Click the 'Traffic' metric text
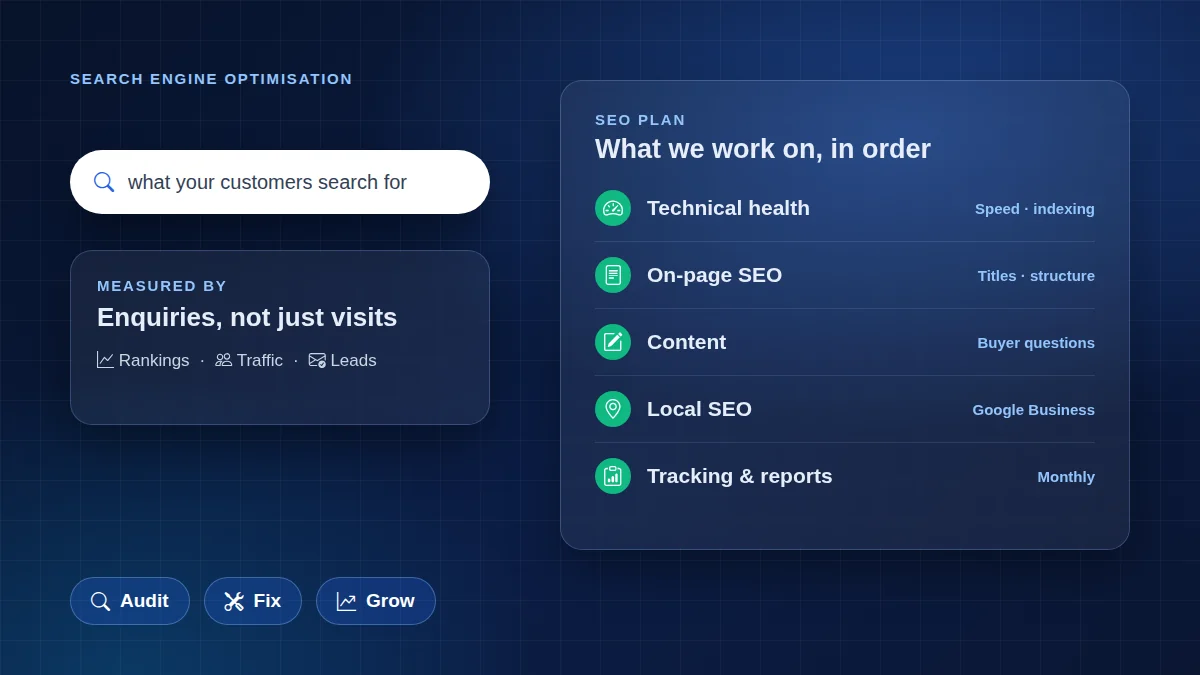Image resolution: width=1200 pixels, height=675 pixels. (x=260, y=361)
